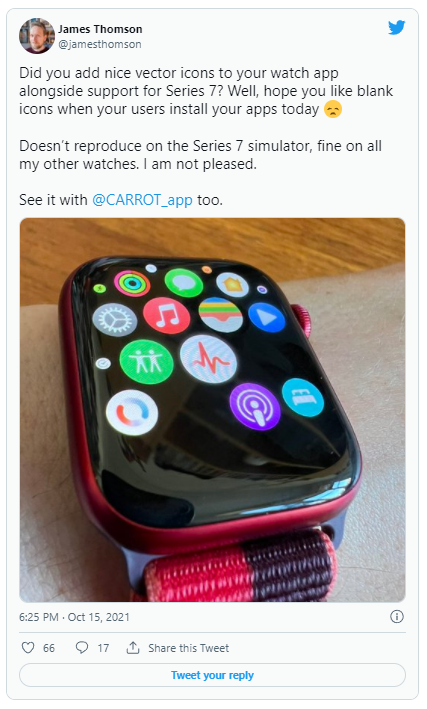Click James Thomson's profile avatar
The width and height of the screenshot is (427, 709).
coord(37,36)
